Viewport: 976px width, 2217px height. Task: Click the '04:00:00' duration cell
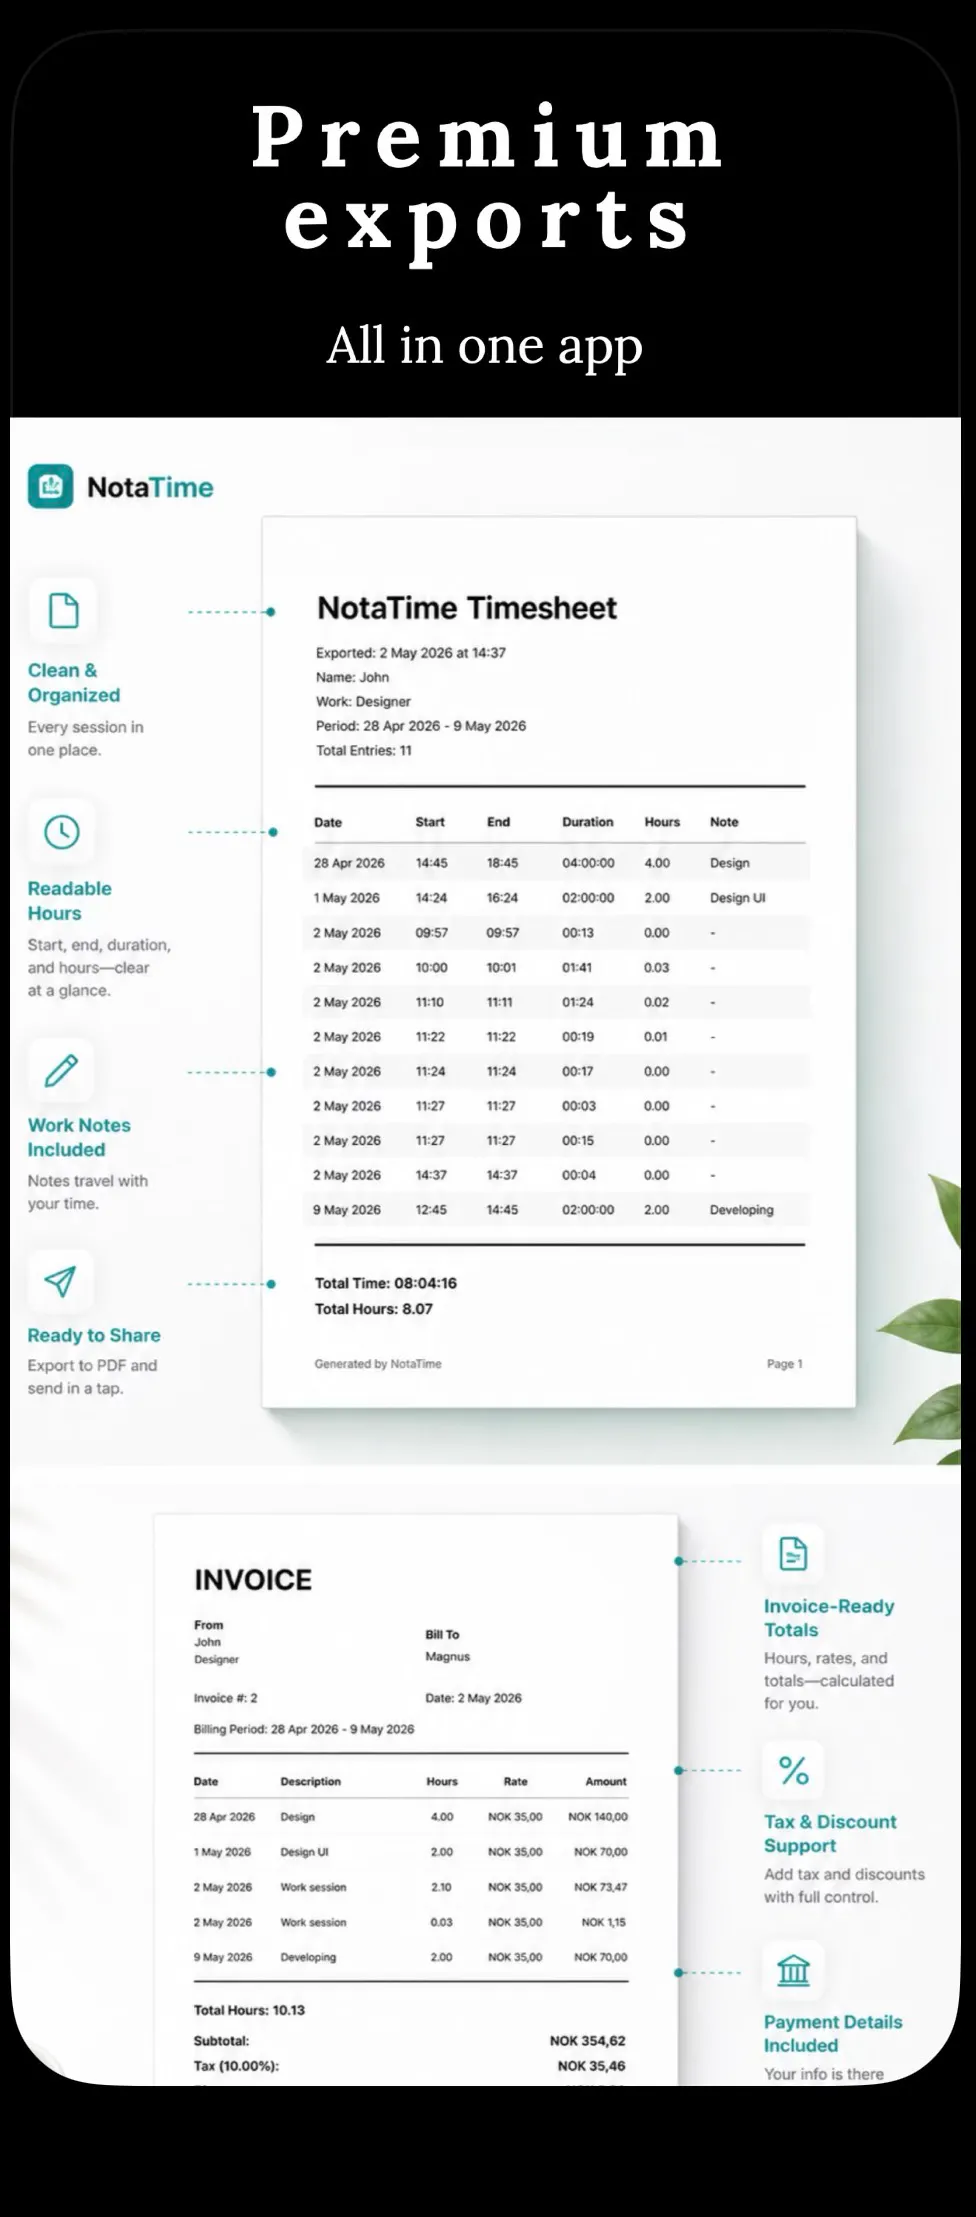point(588,863)
